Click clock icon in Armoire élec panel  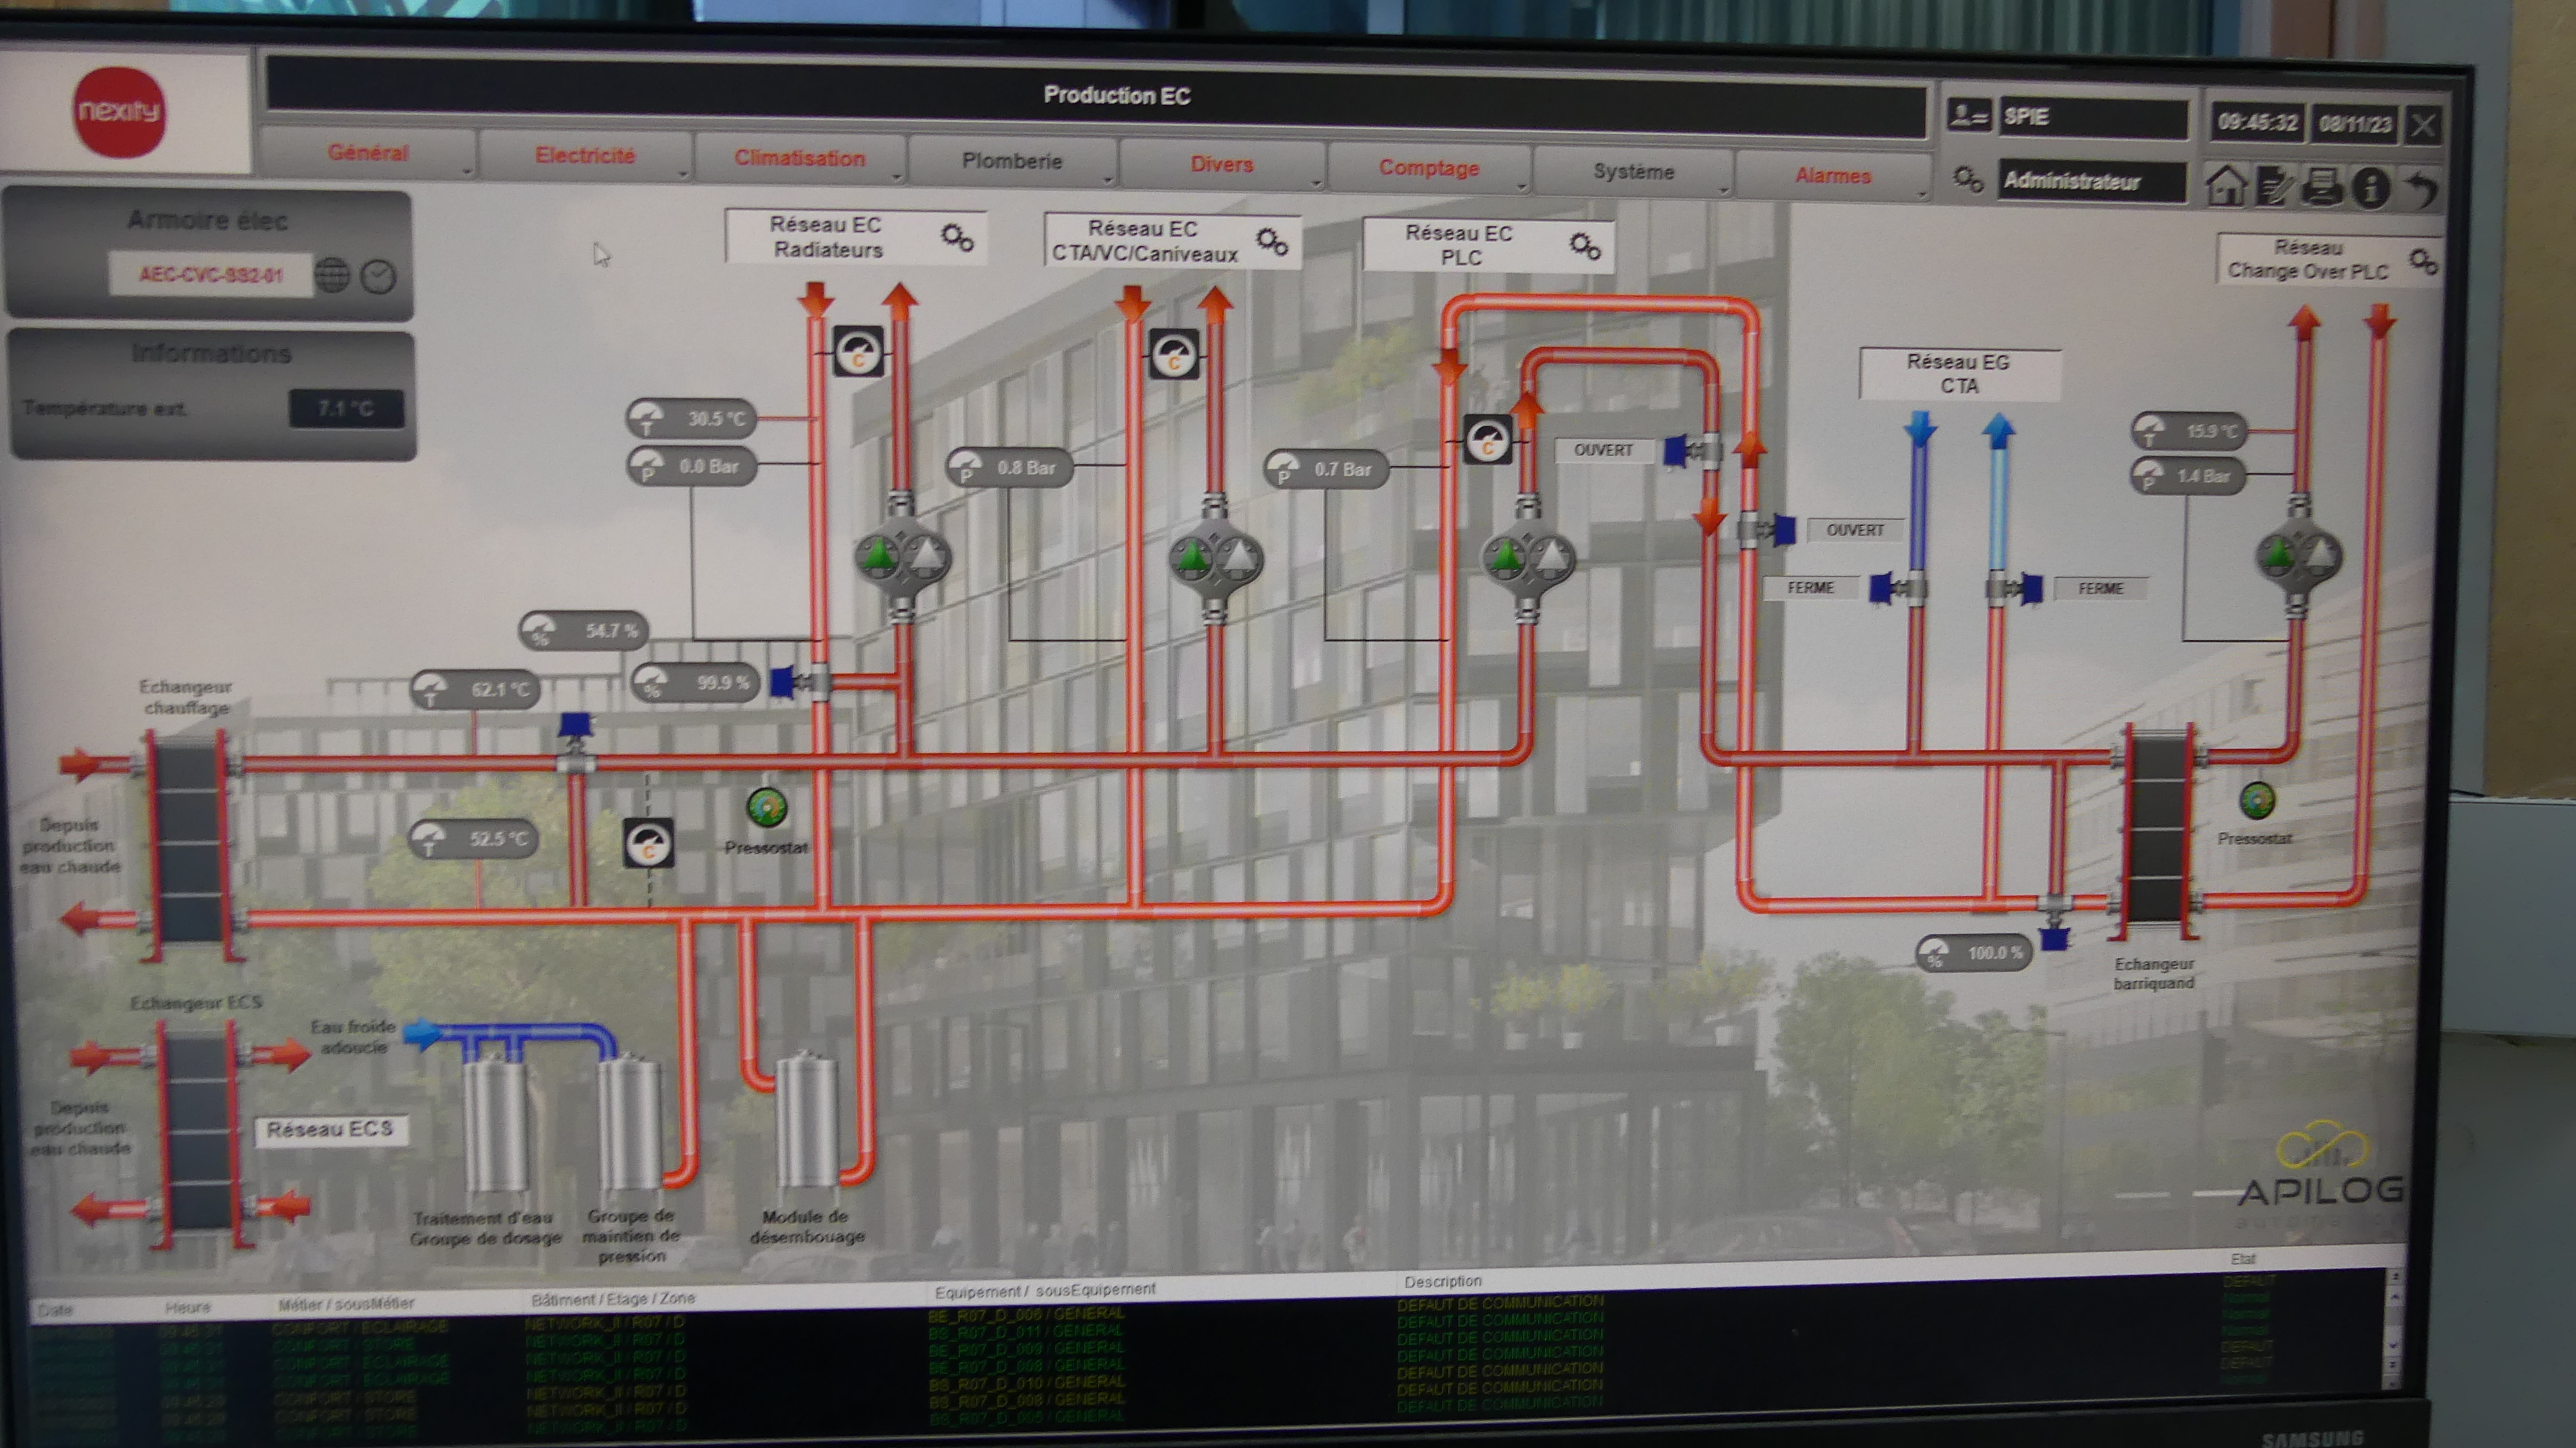point(378,276)
